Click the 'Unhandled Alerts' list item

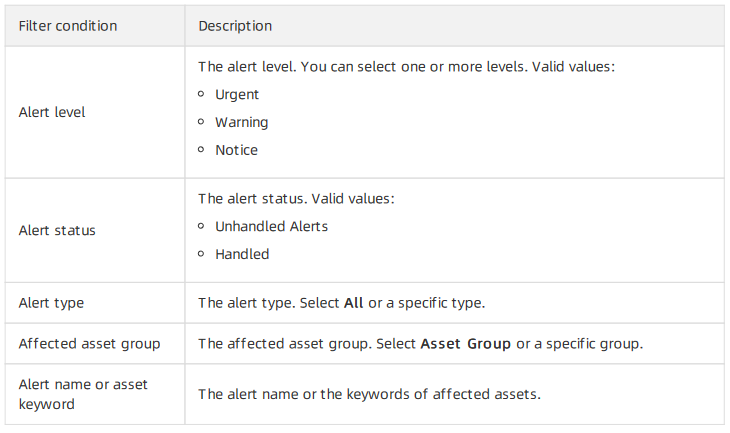[271, 226]
